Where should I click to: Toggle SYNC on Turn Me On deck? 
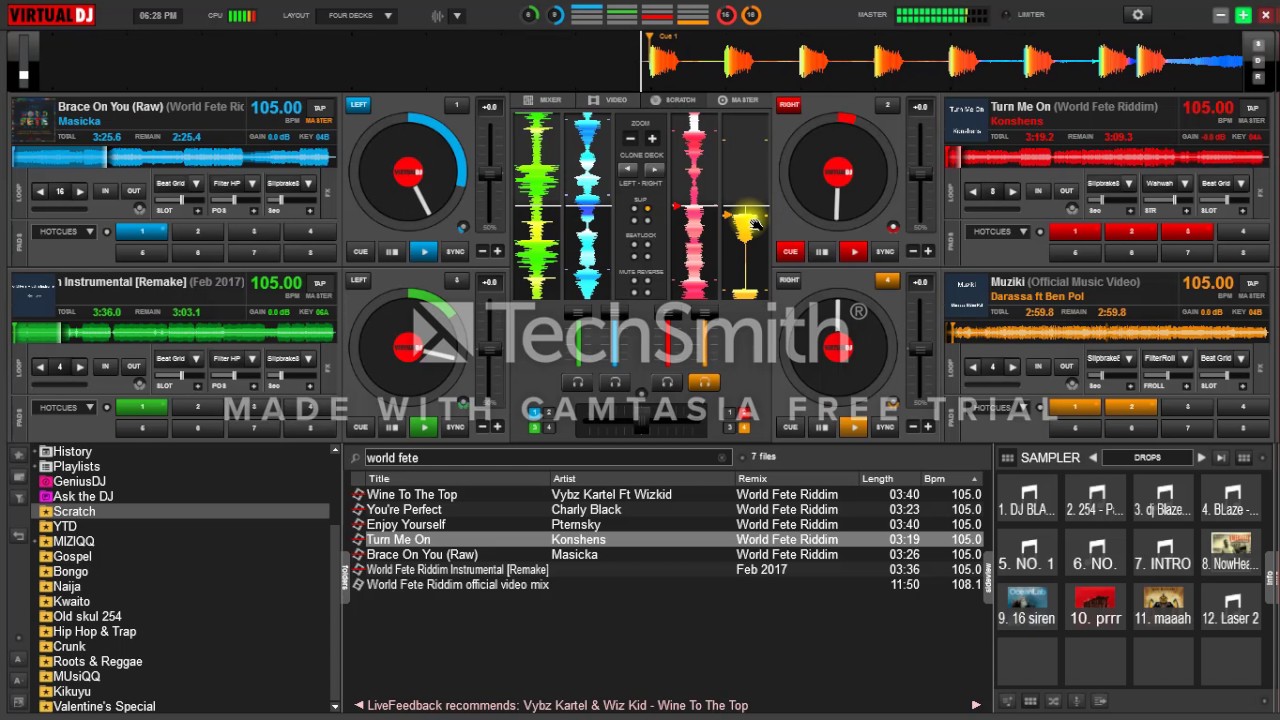[x=885, y=252]
